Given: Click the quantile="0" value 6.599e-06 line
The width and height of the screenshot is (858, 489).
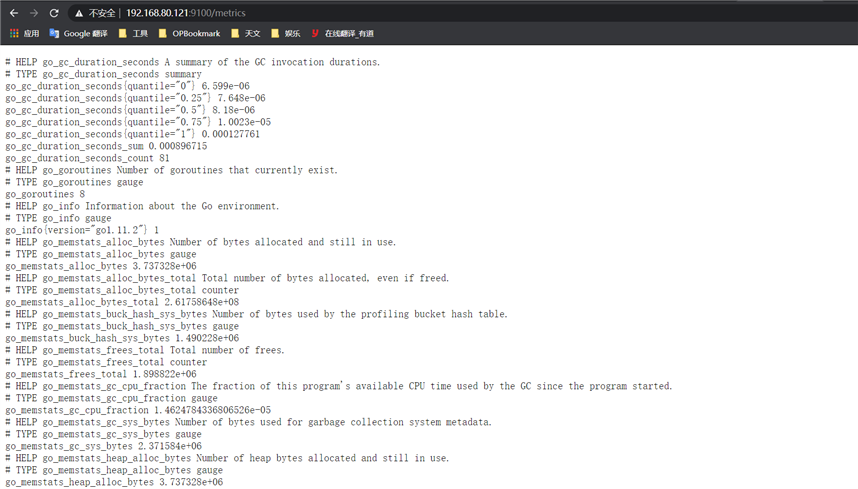Looking at the screenshot, I should click(x=127, y=86).
